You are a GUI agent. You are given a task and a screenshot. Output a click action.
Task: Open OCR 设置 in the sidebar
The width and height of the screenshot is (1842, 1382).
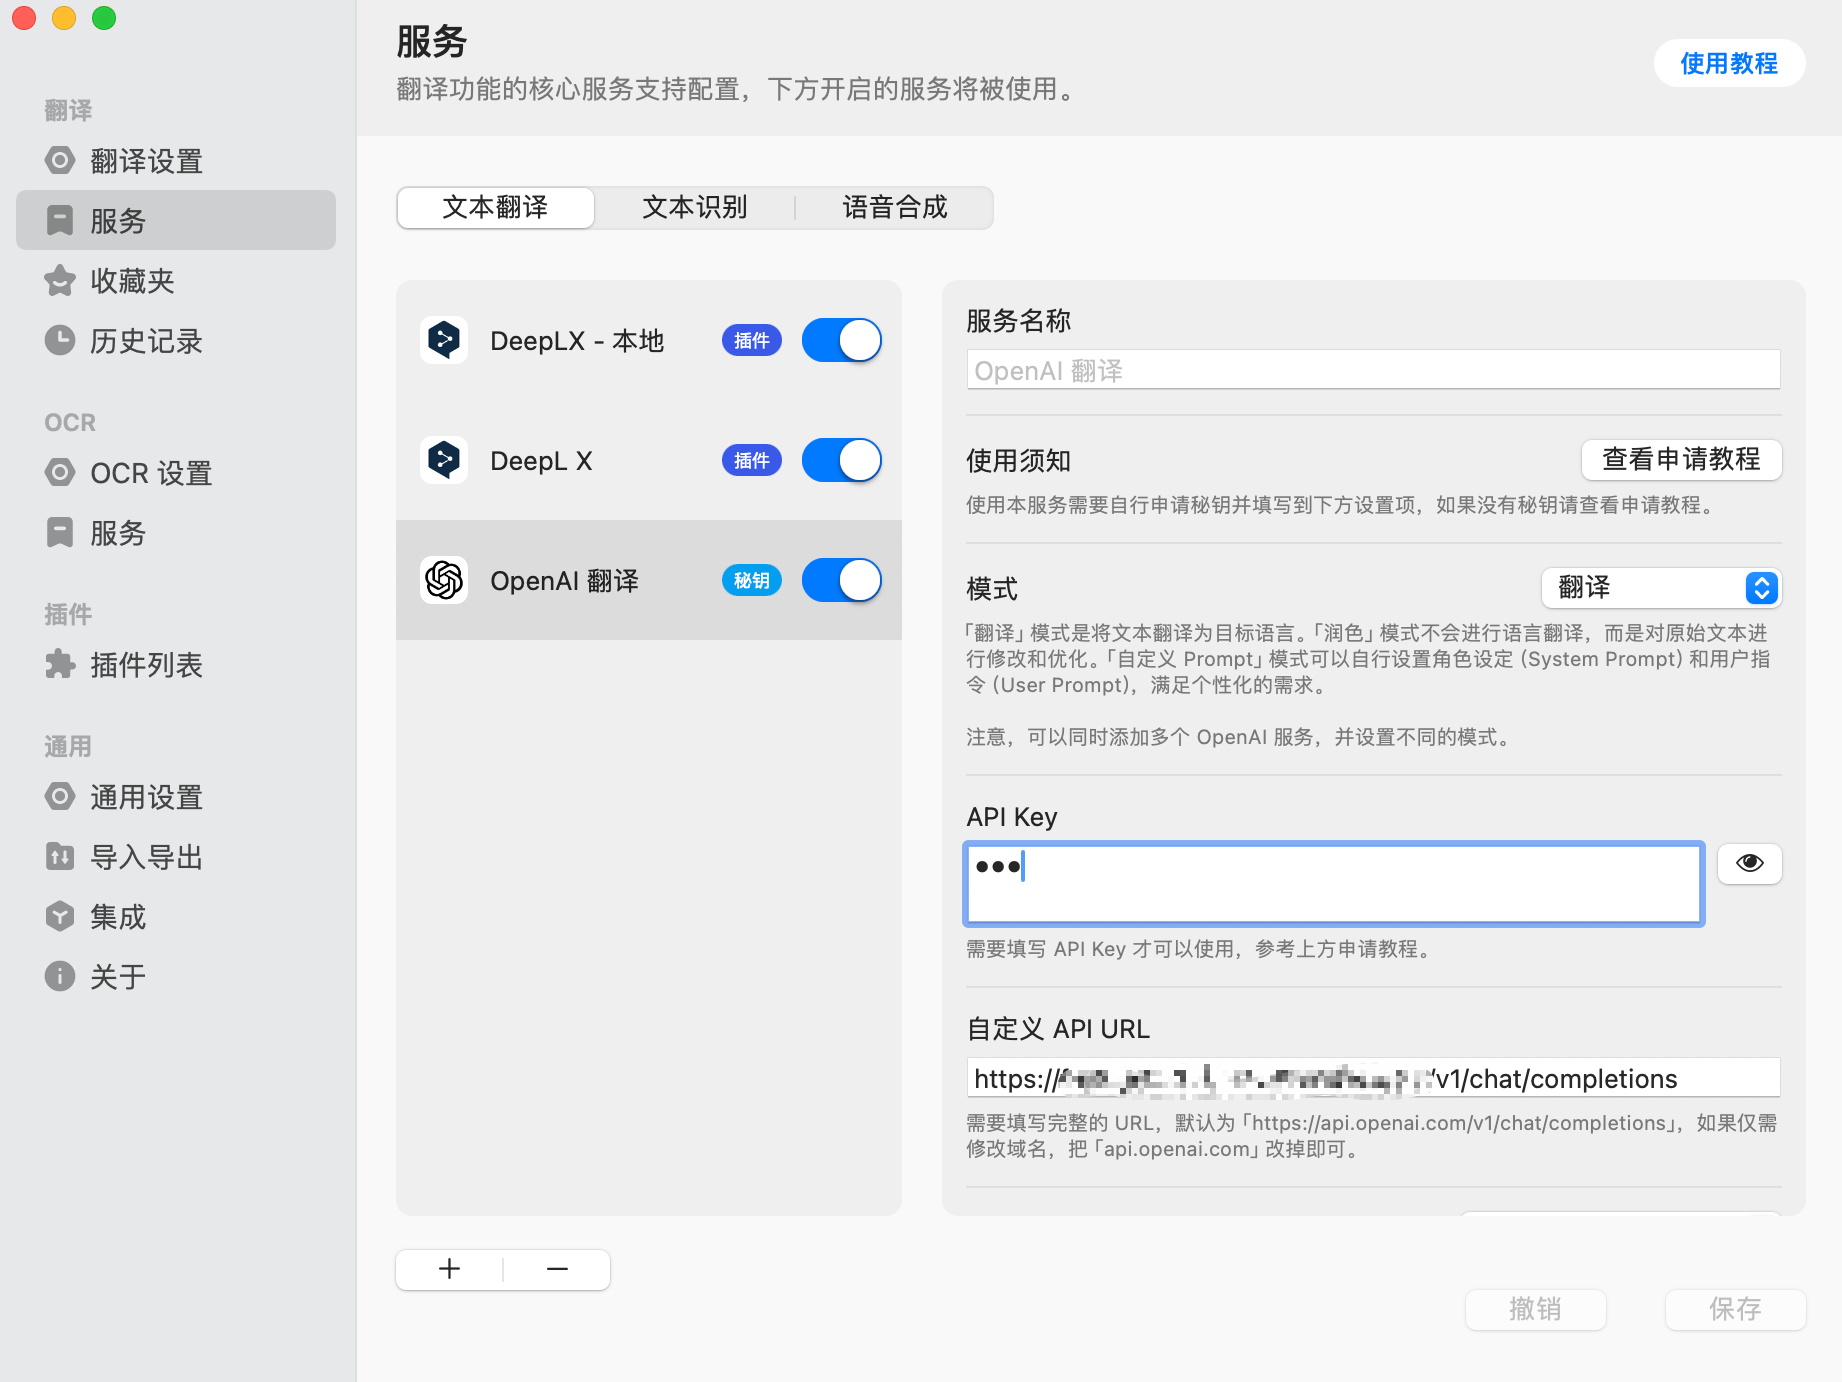coord(176,473)
